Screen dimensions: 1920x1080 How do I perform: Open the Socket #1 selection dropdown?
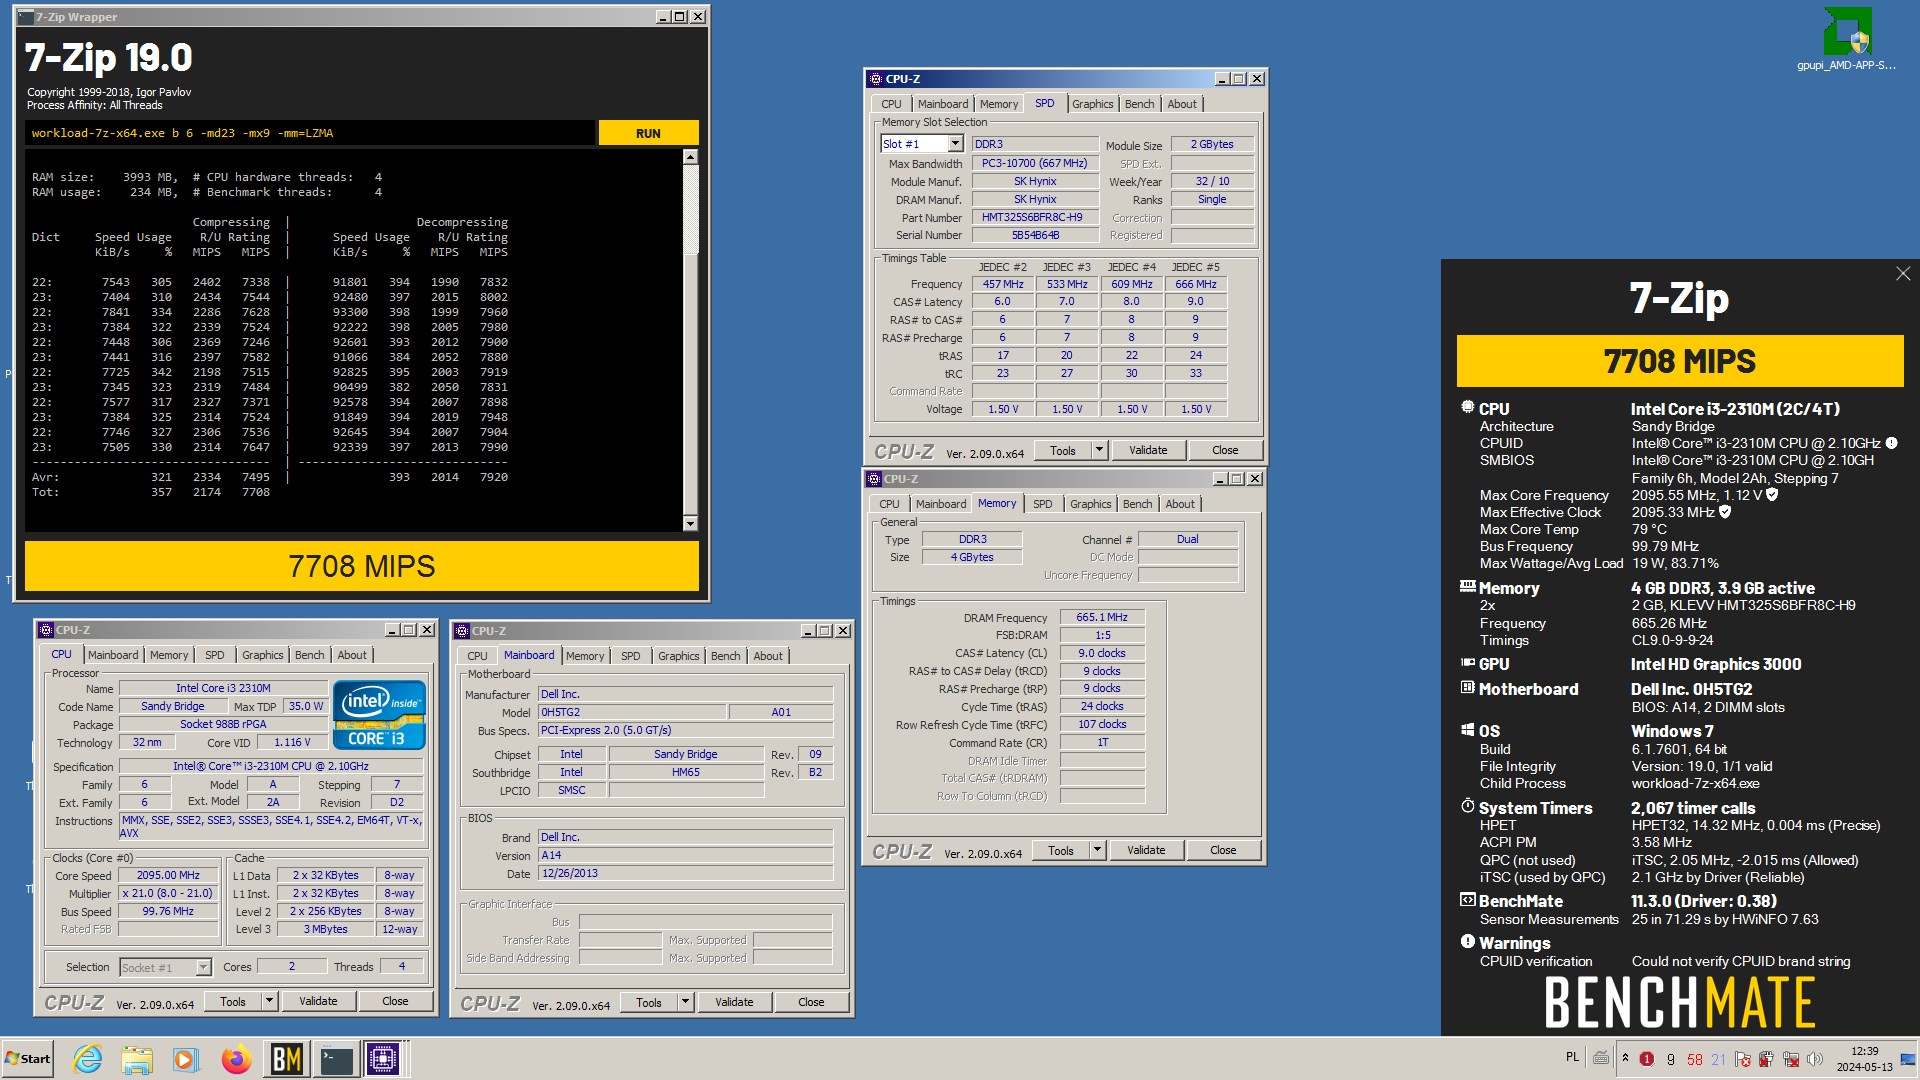tap(203, 967)
